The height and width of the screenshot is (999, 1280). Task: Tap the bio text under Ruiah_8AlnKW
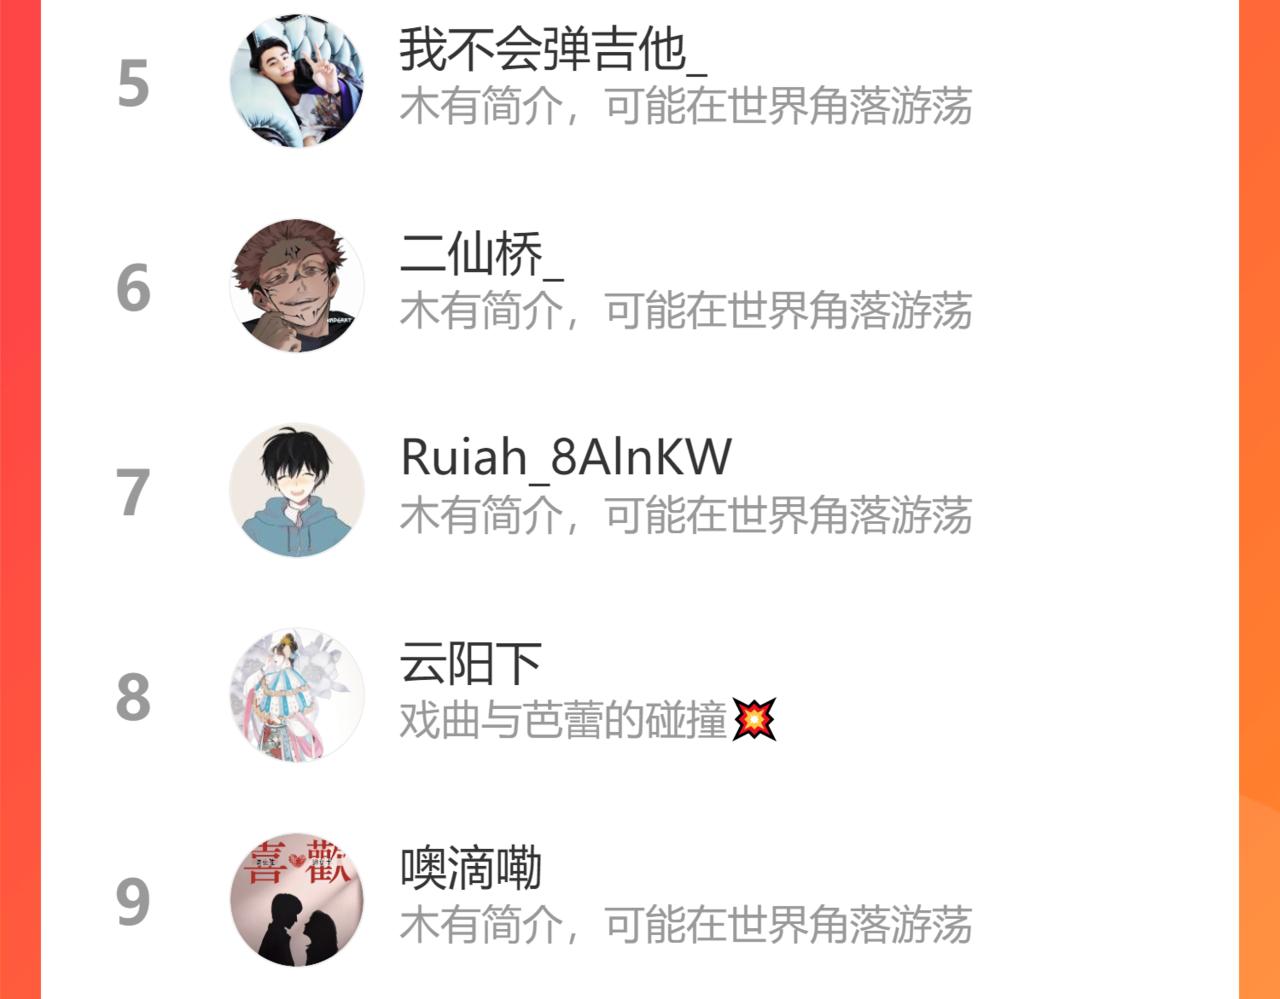coord(686,515)
